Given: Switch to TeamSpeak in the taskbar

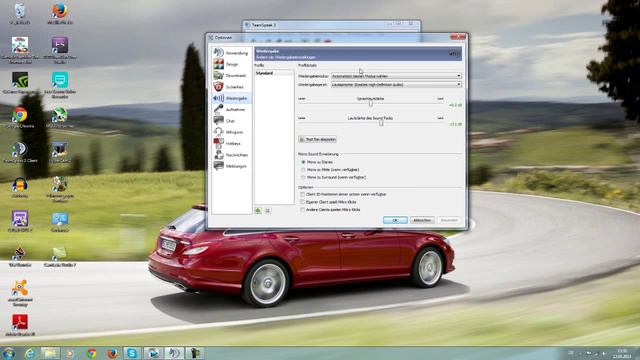Looking at the screenshot, I should pyautogui.click(x=174, y=353).
